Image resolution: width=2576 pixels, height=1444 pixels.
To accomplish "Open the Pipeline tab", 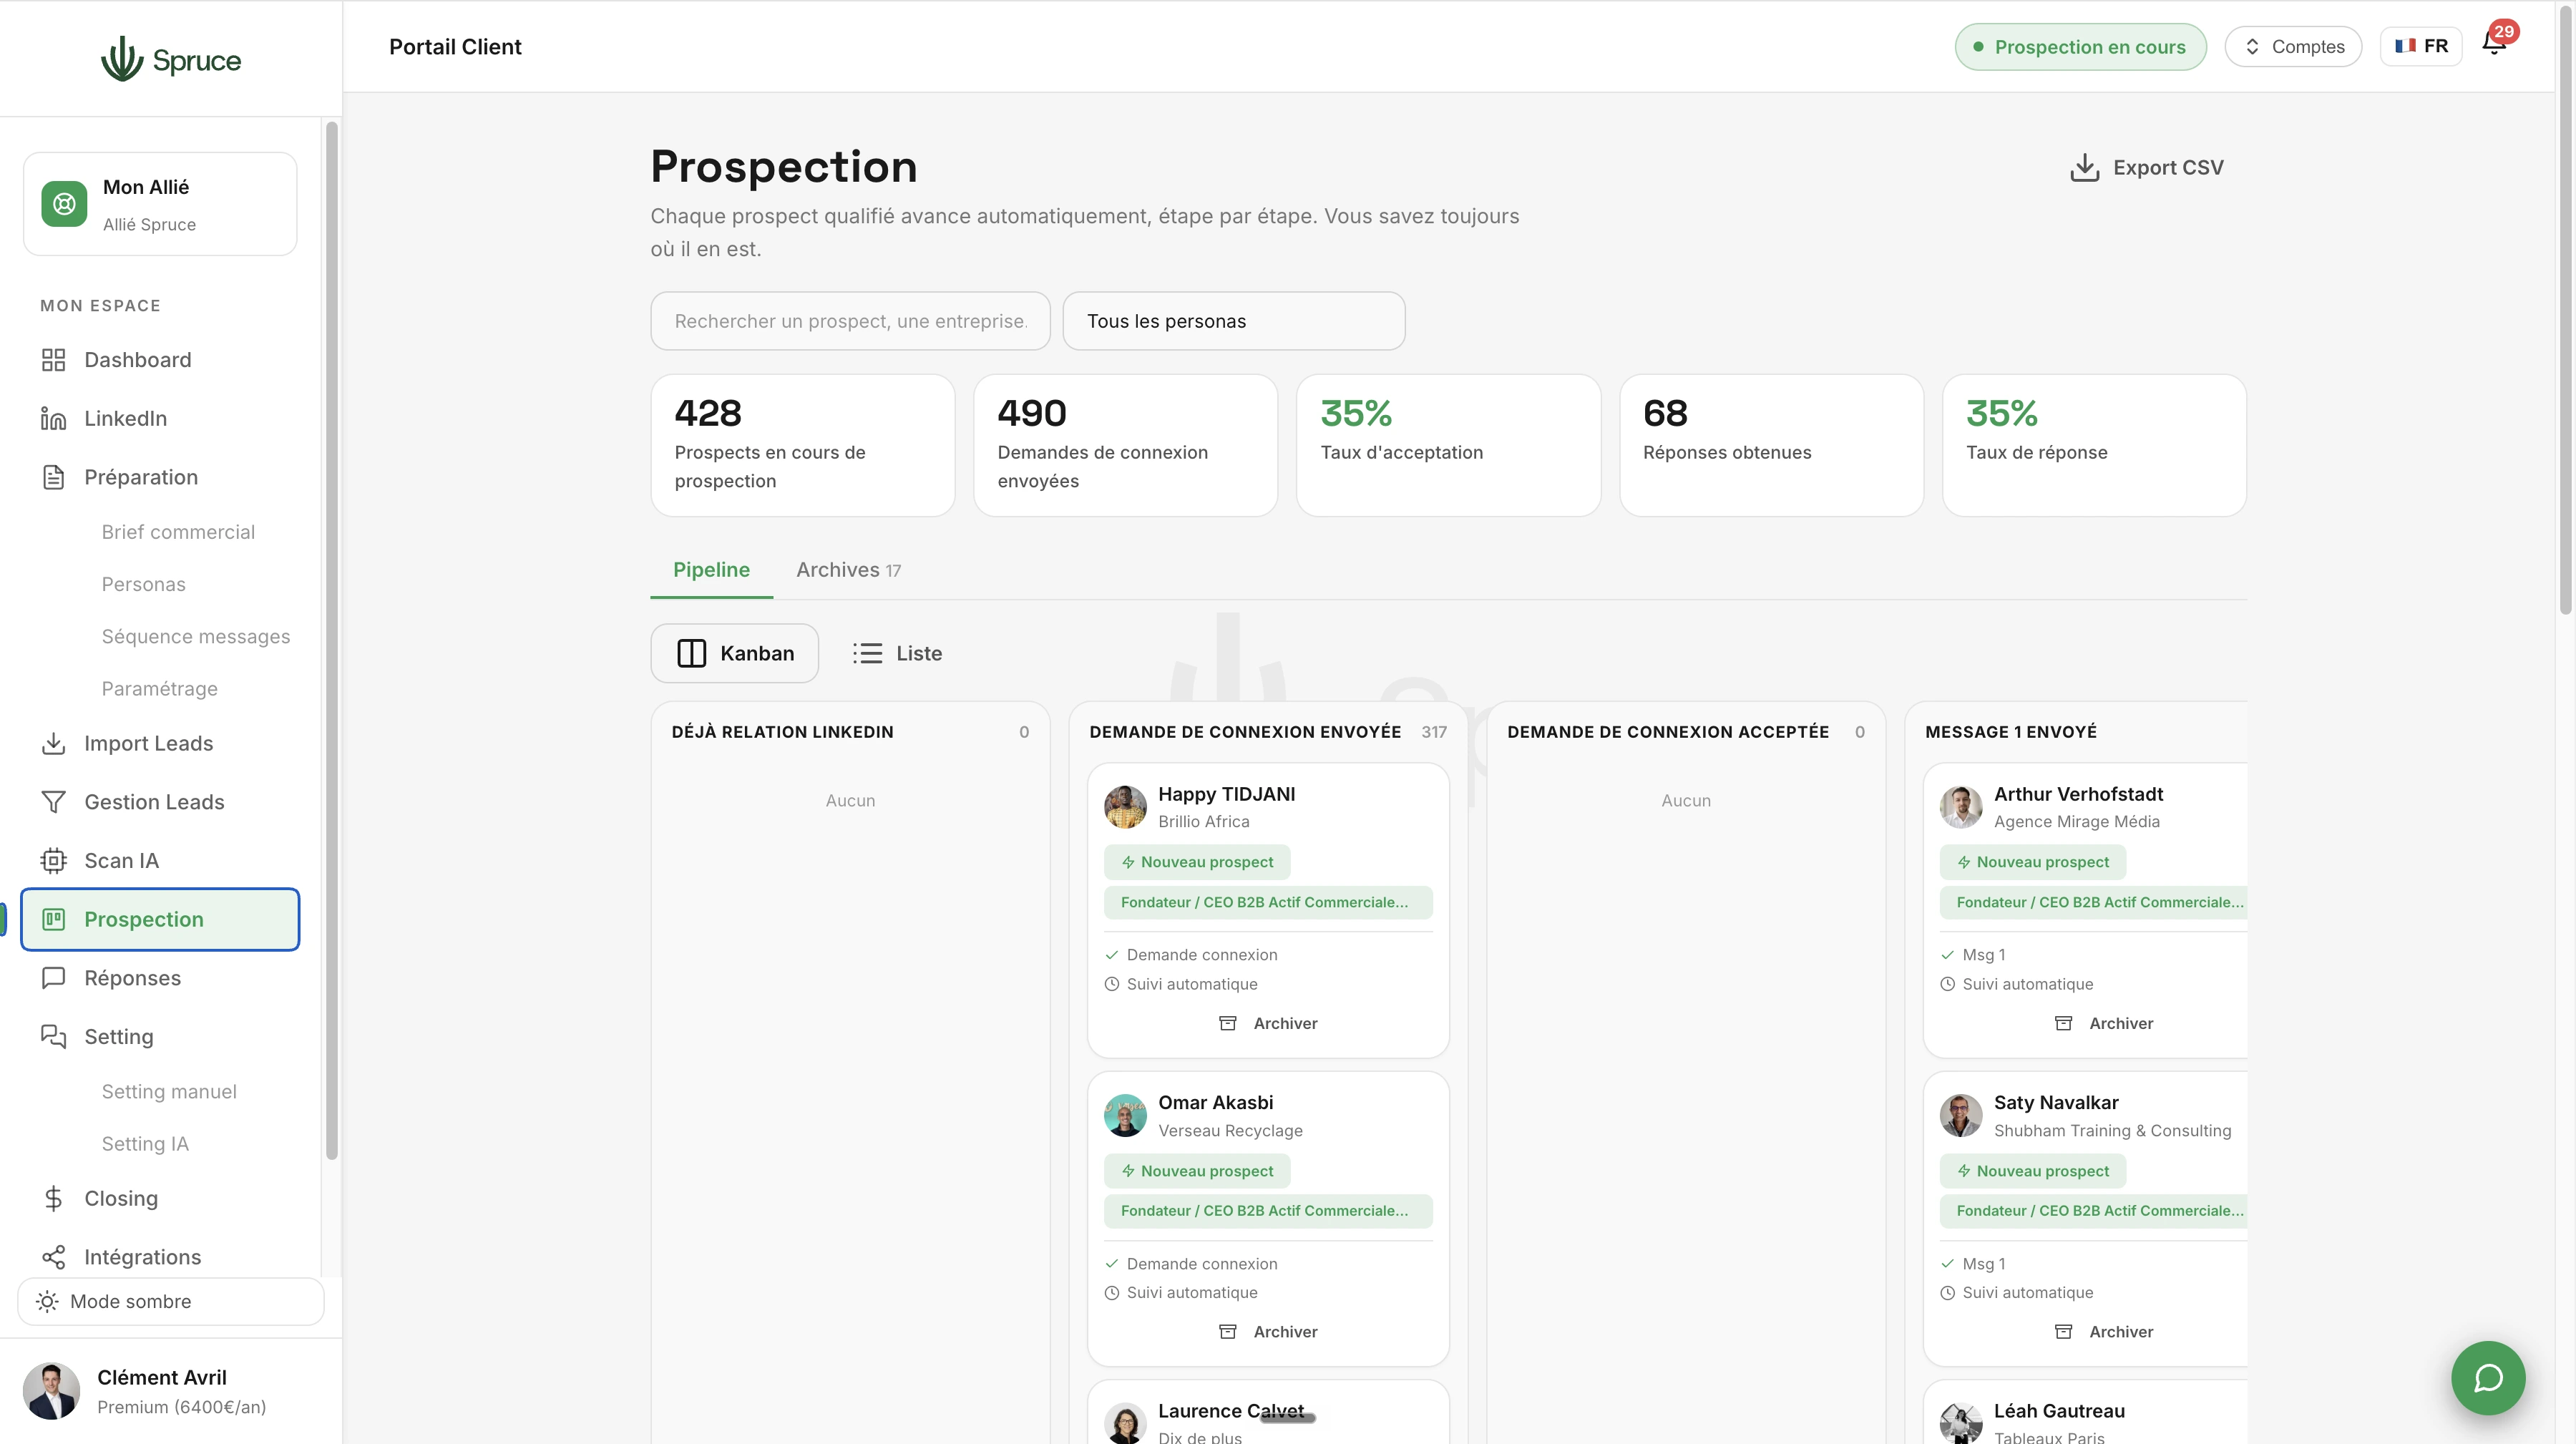I will [x=711, y=570].
